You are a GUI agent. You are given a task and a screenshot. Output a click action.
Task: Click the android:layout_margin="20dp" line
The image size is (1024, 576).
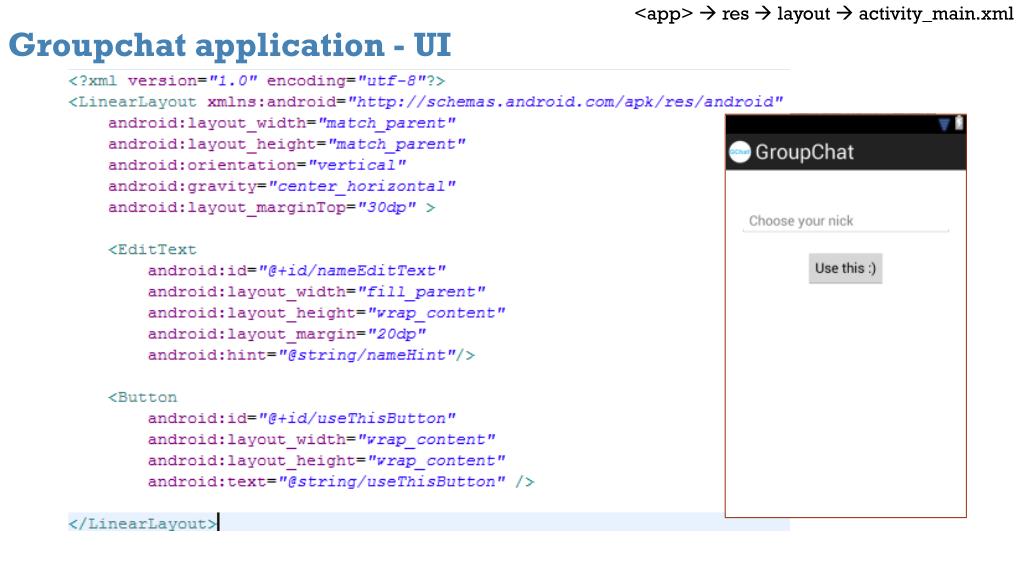tap(287, 334)
